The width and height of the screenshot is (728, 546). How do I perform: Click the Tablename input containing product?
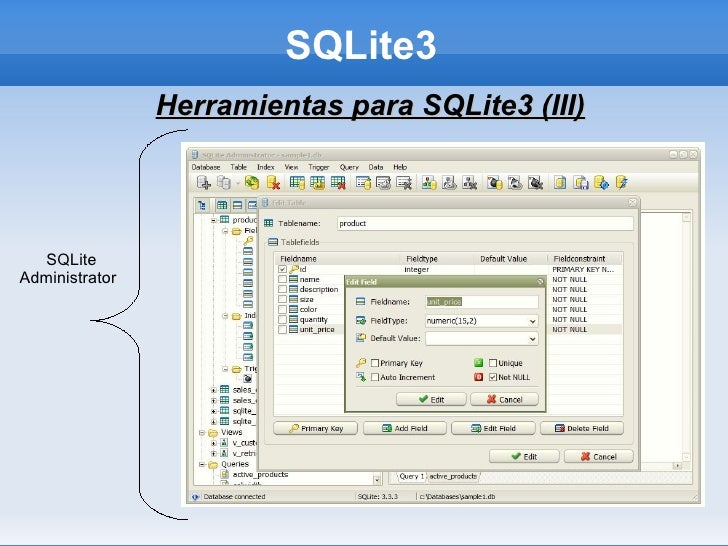tap(485, 224)
